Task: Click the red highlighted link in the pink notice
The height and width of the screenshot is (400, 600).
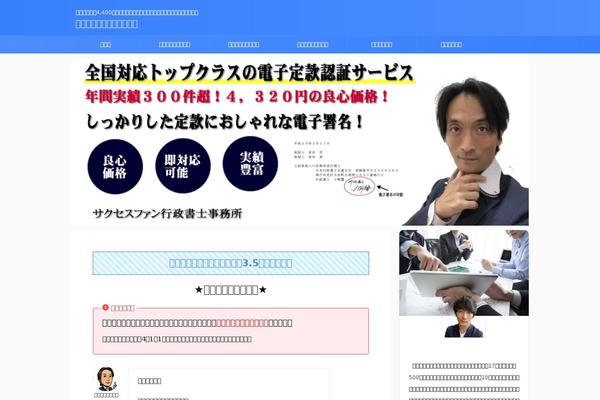Action: [242, 323]
